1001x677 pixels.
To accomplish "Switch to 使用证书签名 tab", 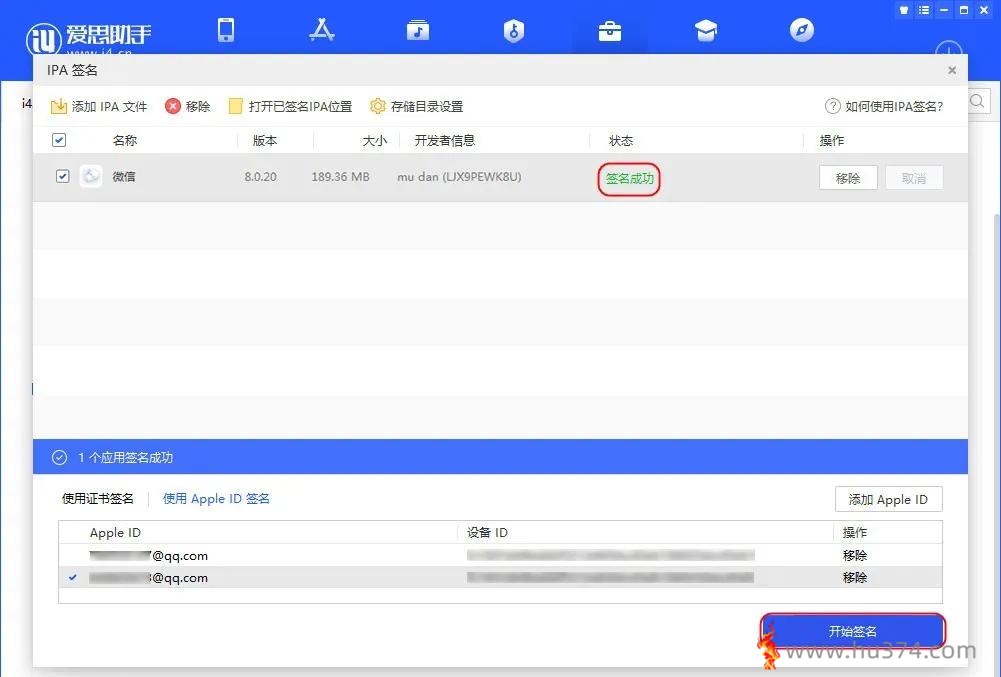I will [98, 499].
